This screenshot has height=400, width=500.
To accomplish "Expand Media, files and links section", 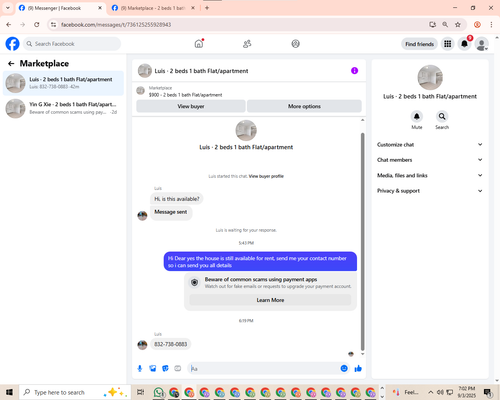I will (430, 175).
